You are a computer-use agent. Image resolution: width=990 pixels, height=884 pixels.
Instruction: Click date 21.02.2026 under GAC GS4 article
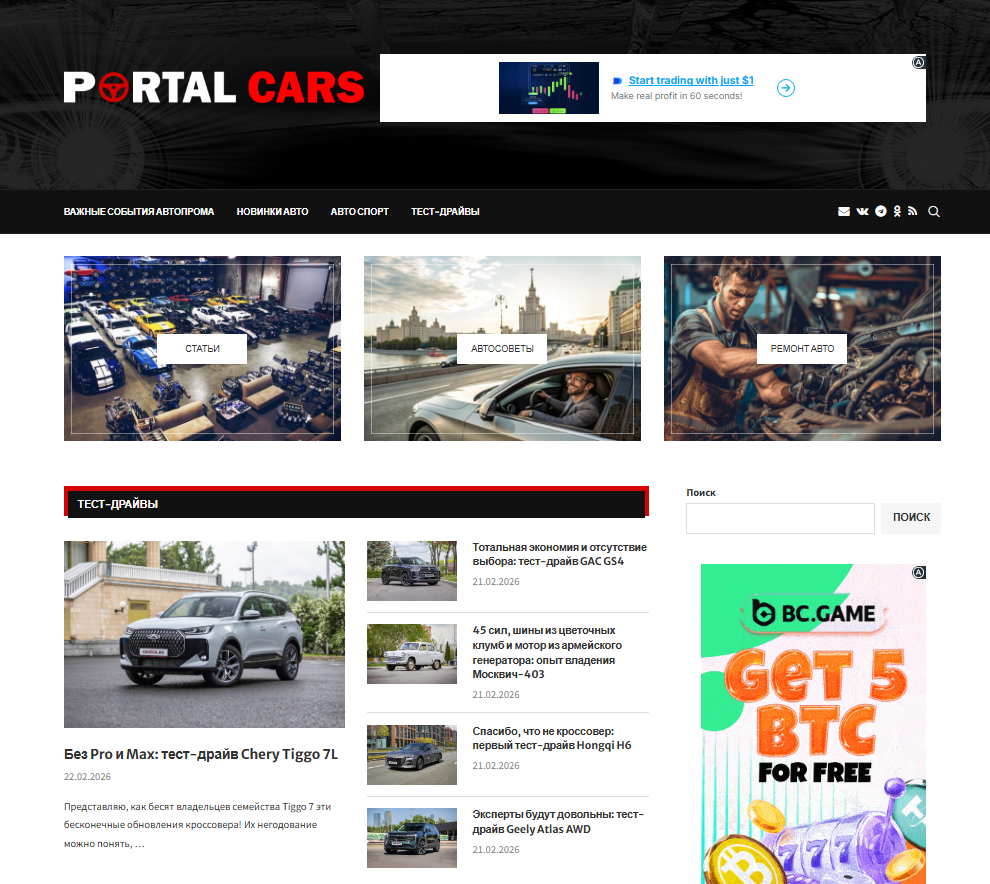click(496, 582)
